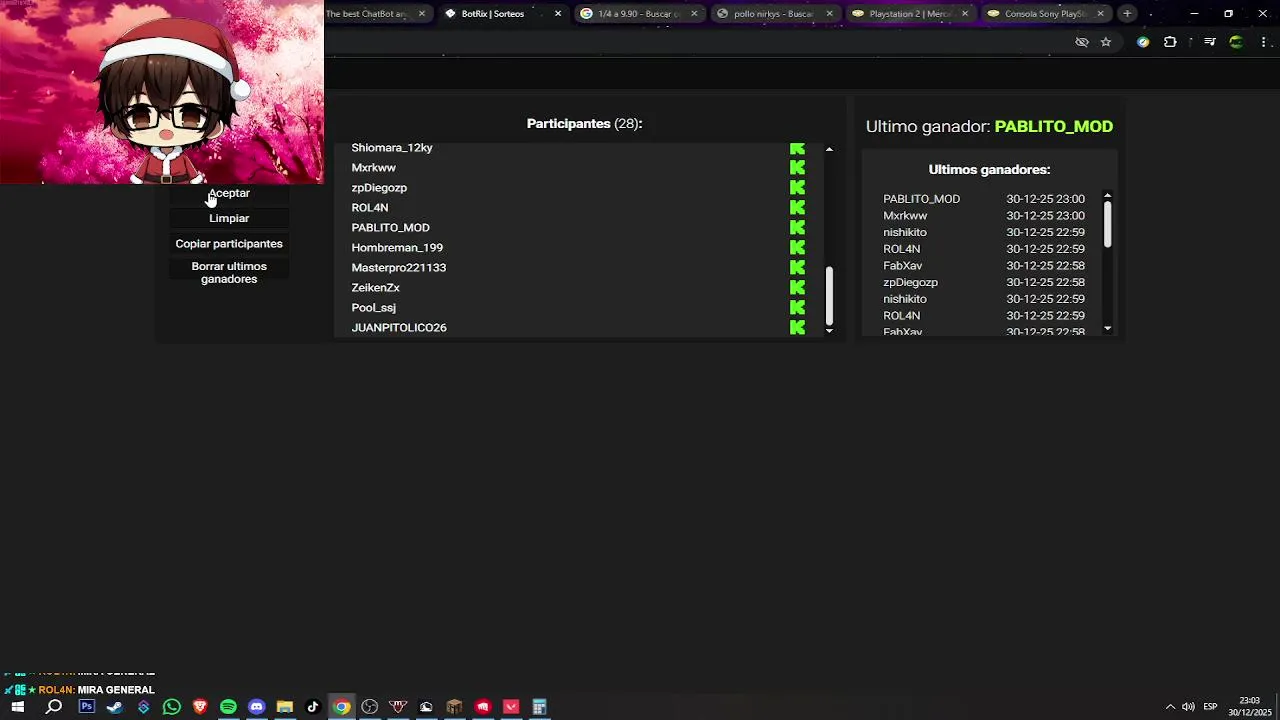This screenshot has height=720, width=1280.
Task: Open WhatsApp from taskbar
Action: coord(172,707)
